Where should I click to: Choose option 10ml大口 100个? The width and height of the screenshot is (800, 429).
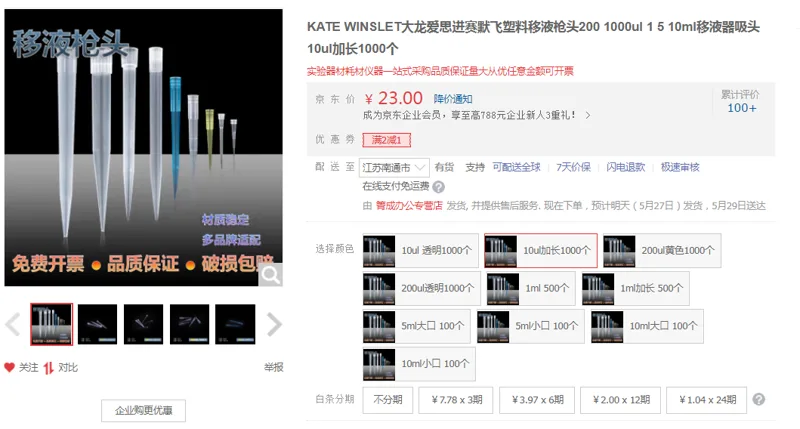(647, 326)
